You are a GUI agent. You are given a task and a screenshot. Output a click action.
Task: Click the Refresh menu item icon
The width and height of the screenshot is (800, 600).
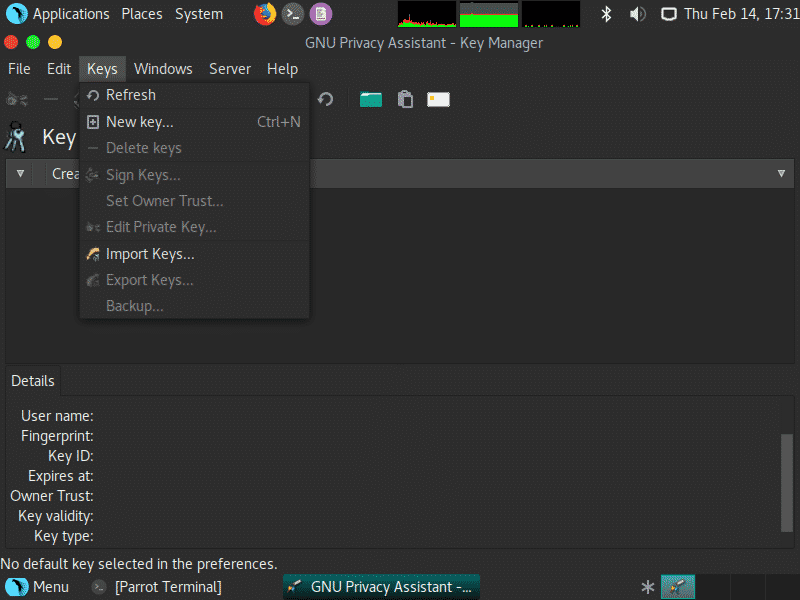93,95
